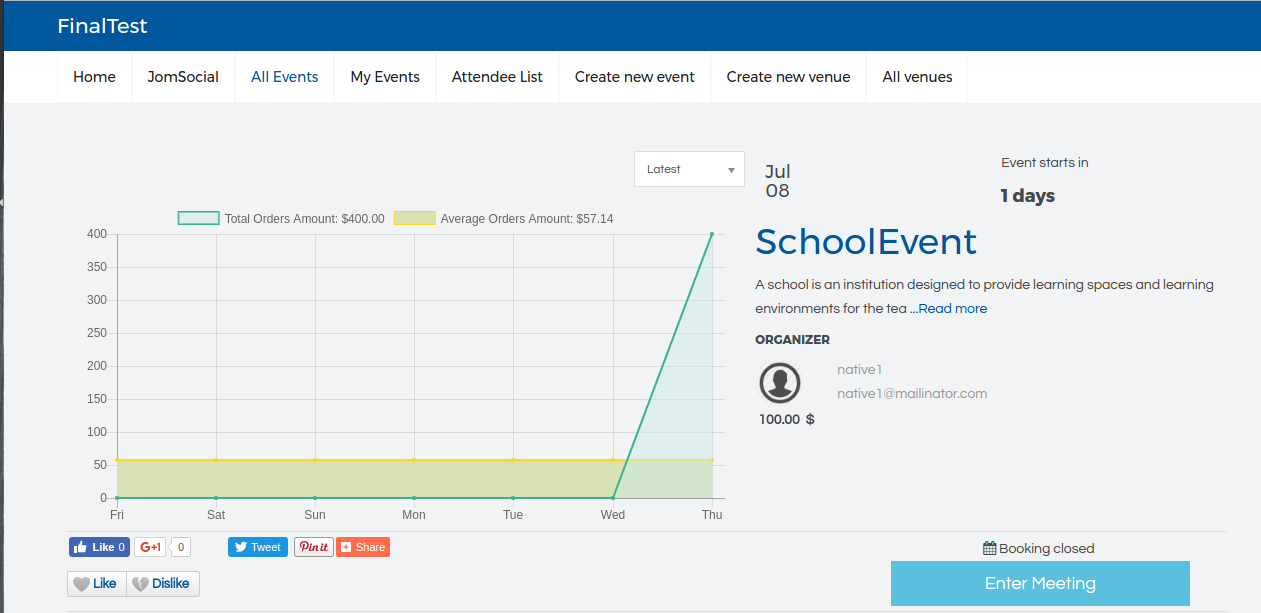Select the All venues menu item

pos(917,77)
